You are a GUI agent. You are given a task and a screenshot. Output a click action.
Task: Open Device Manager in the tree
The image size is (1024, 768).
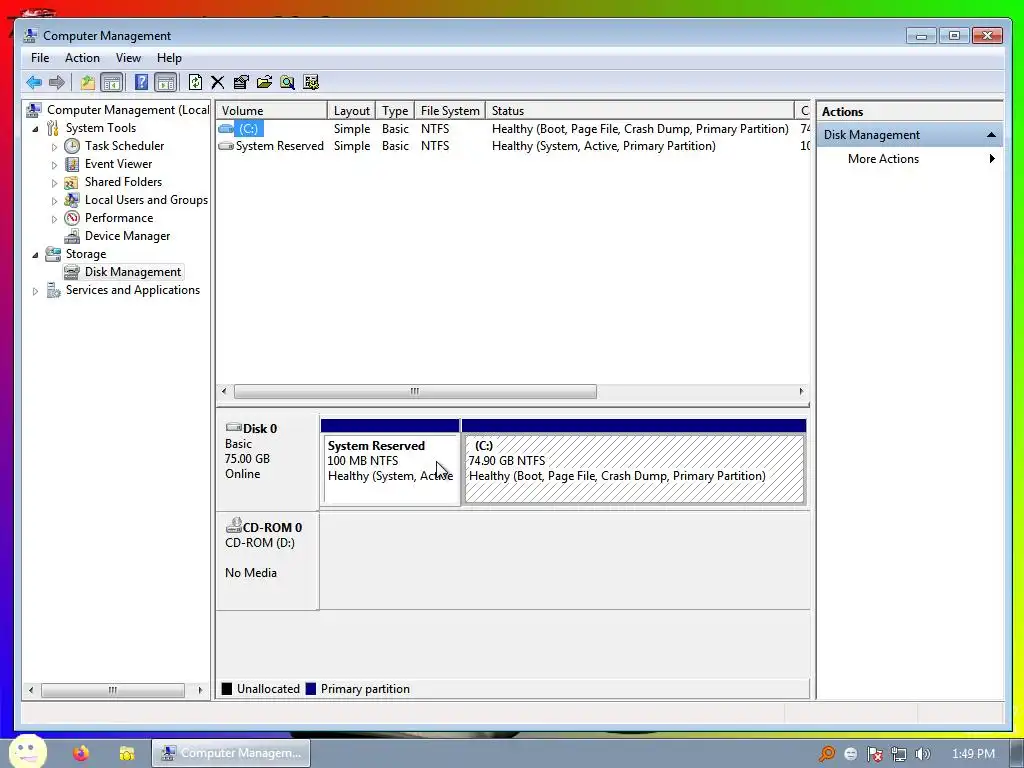coord(127,236)
